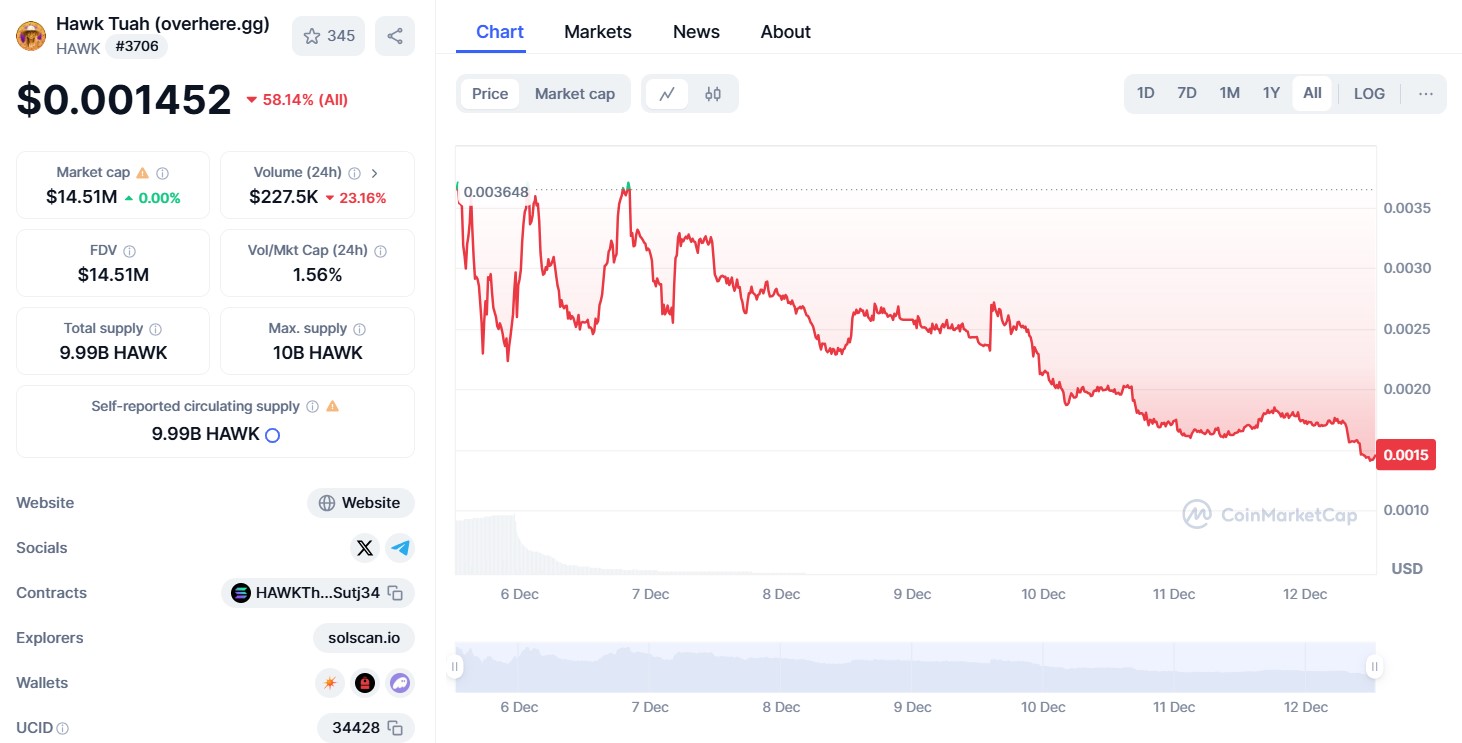Open the share options icon

395,36
